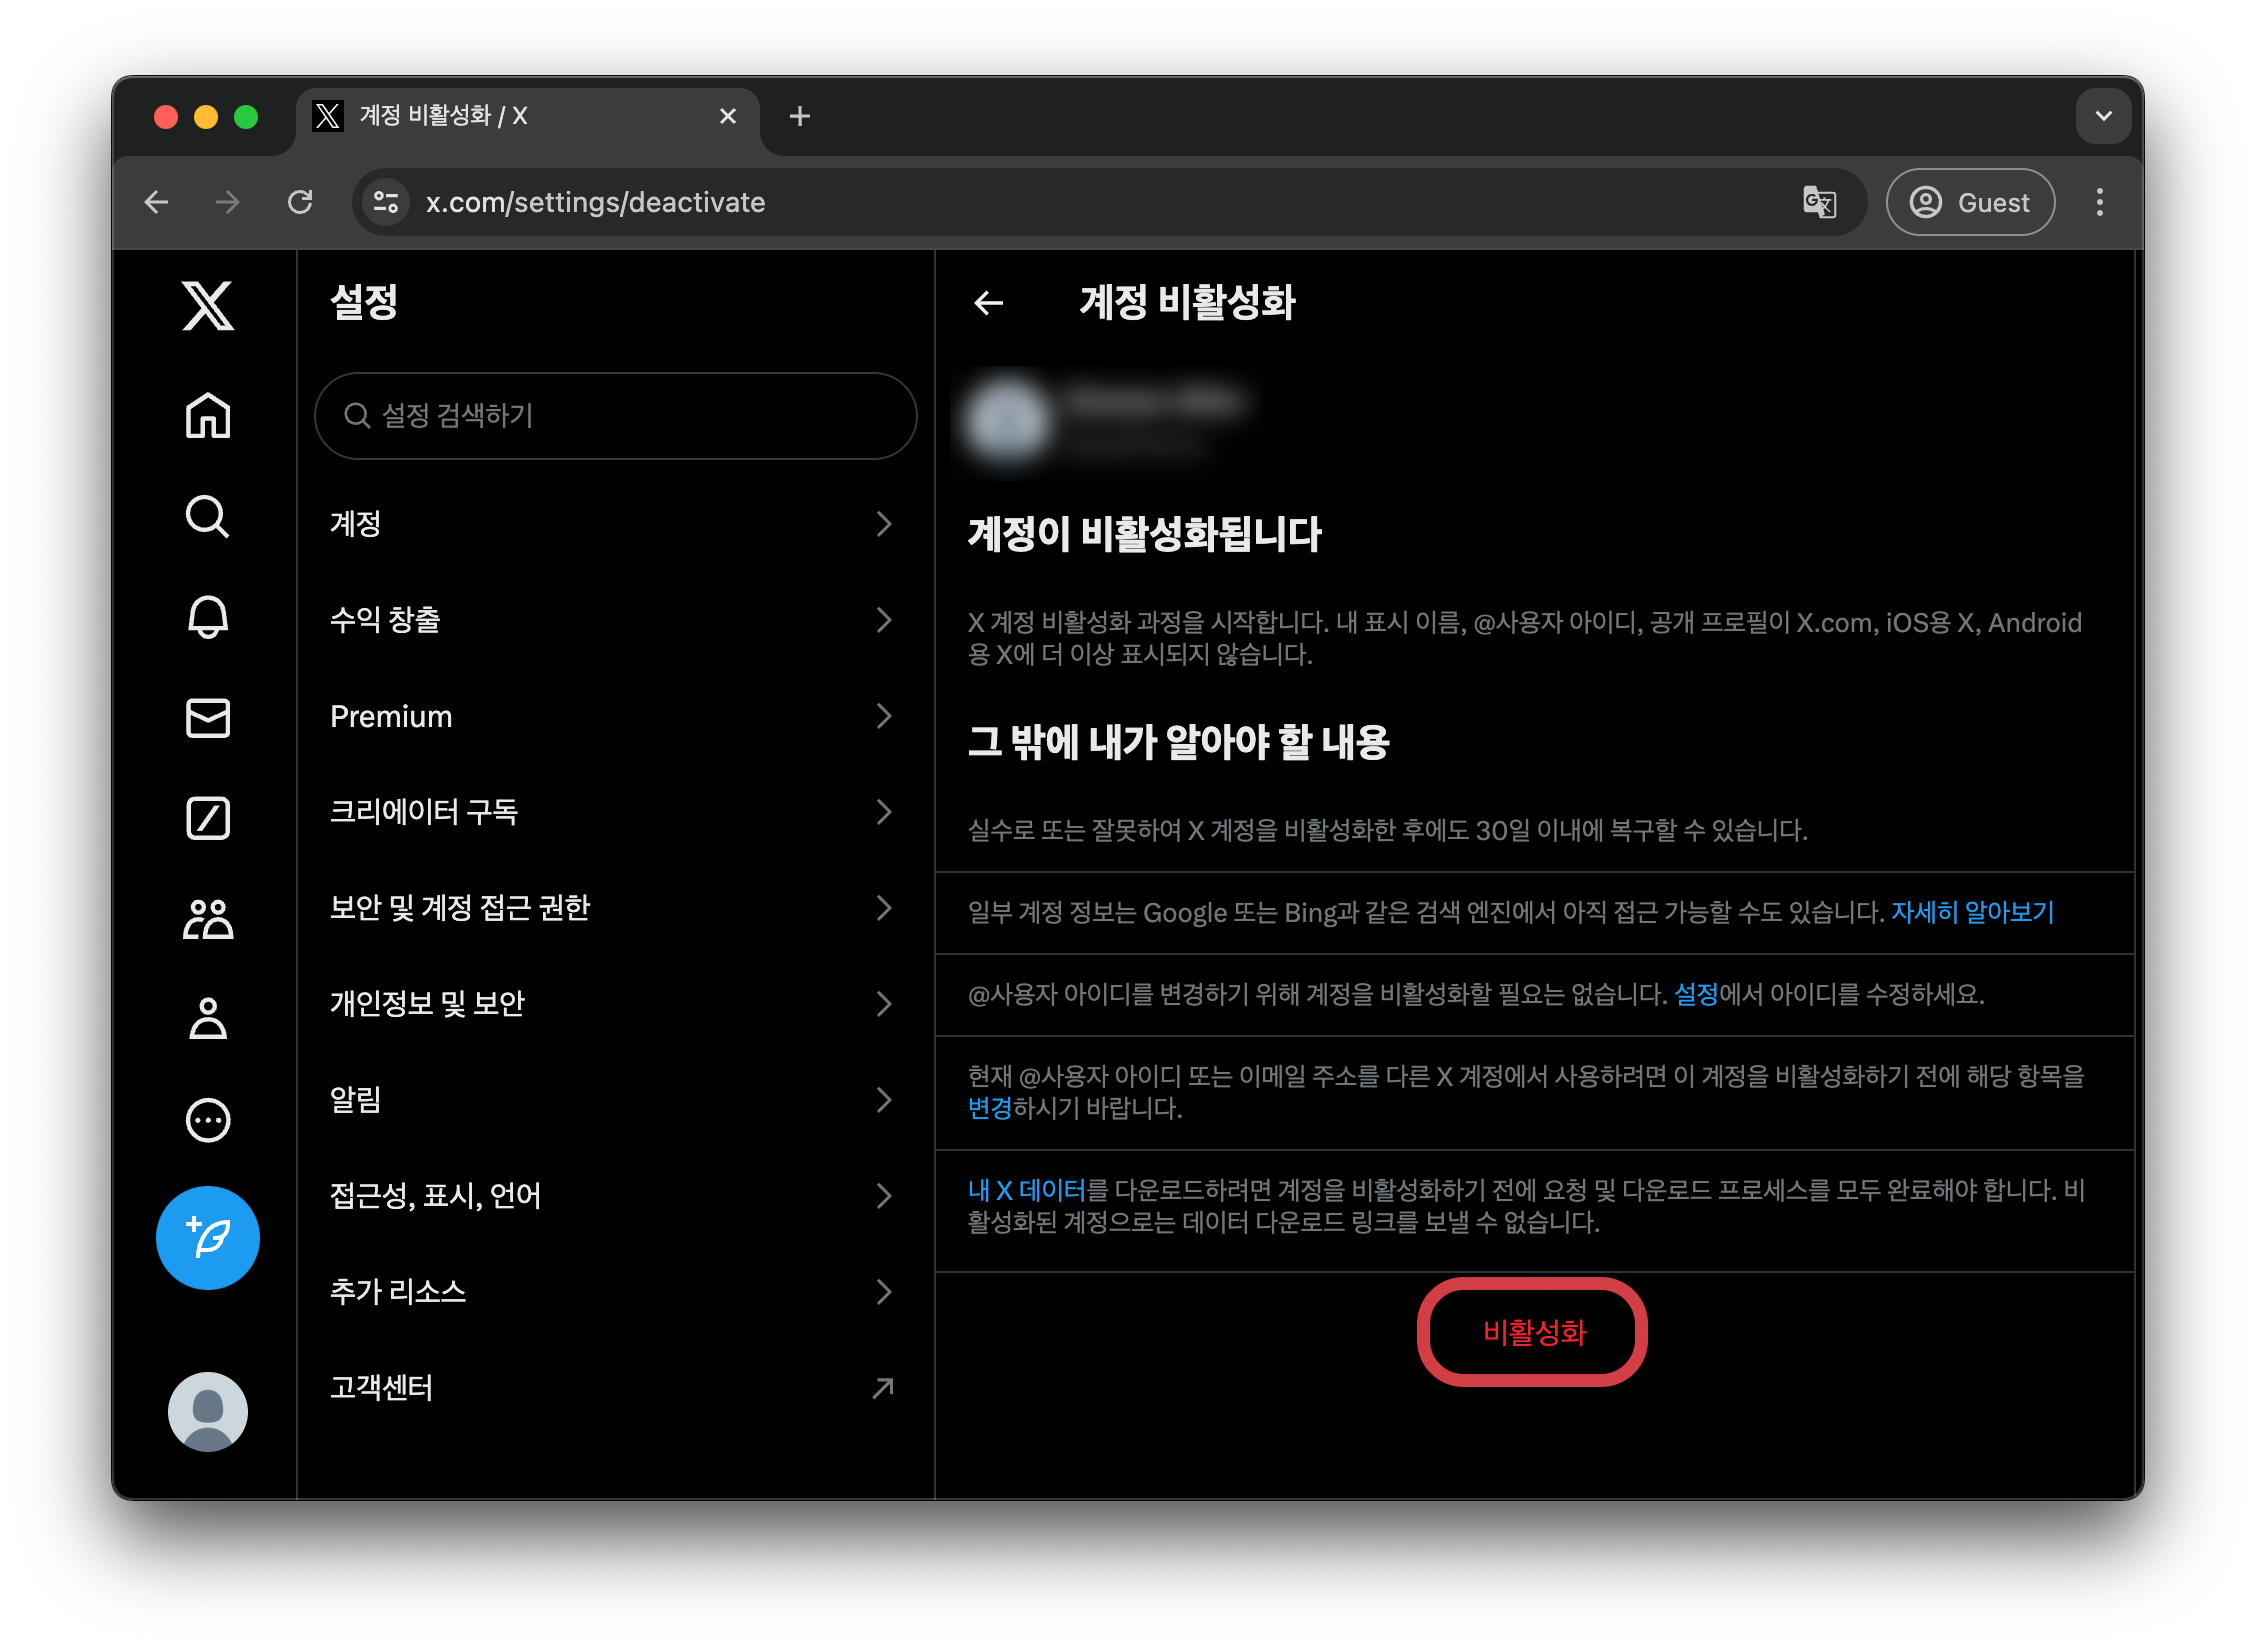Click the 설정 검색하기 search field

coord(616,415)
